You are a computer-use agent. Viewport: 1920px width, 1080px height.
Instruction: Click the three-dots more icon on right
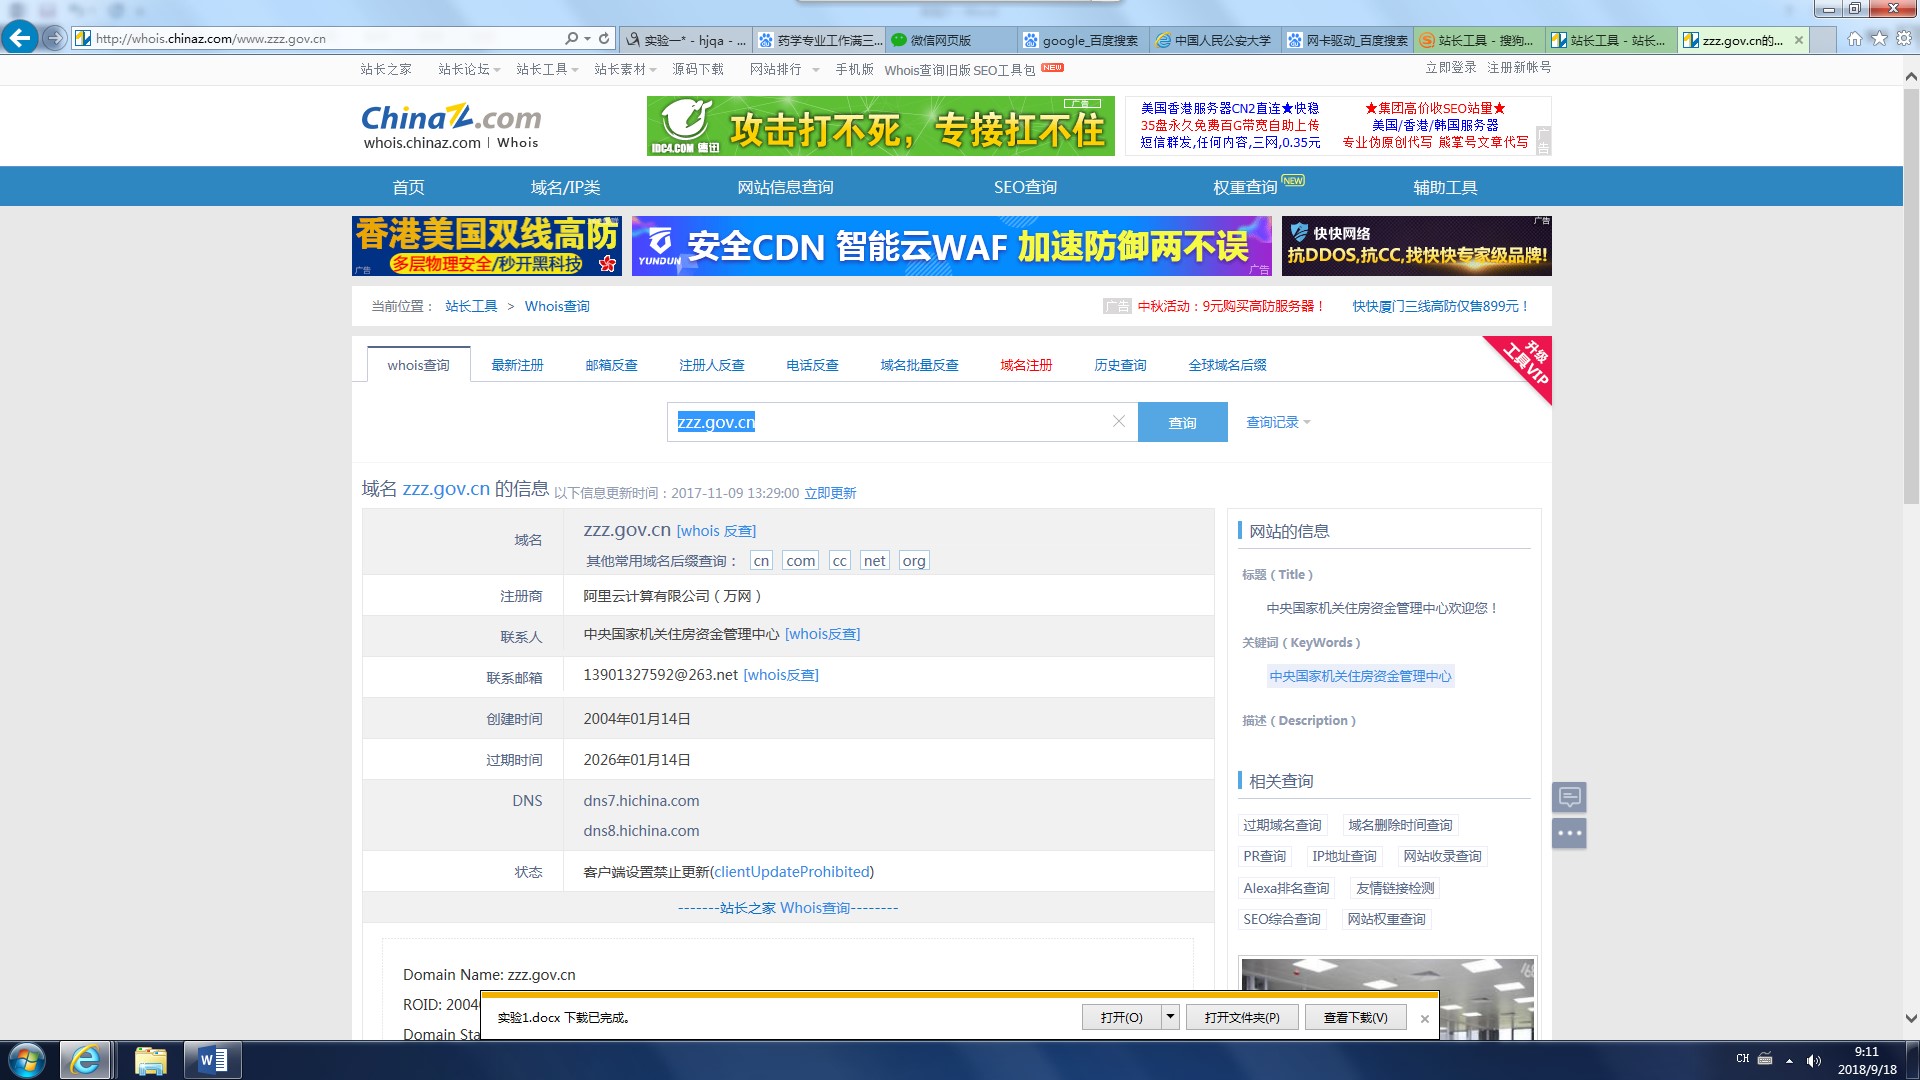click(1569, 833)
